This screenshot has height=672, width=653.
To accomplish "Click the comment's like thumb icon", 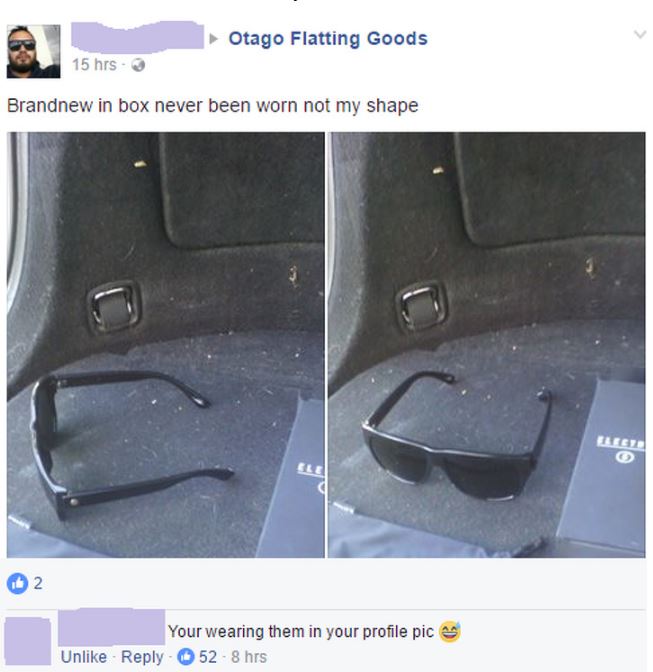I will tap(186, 657).
